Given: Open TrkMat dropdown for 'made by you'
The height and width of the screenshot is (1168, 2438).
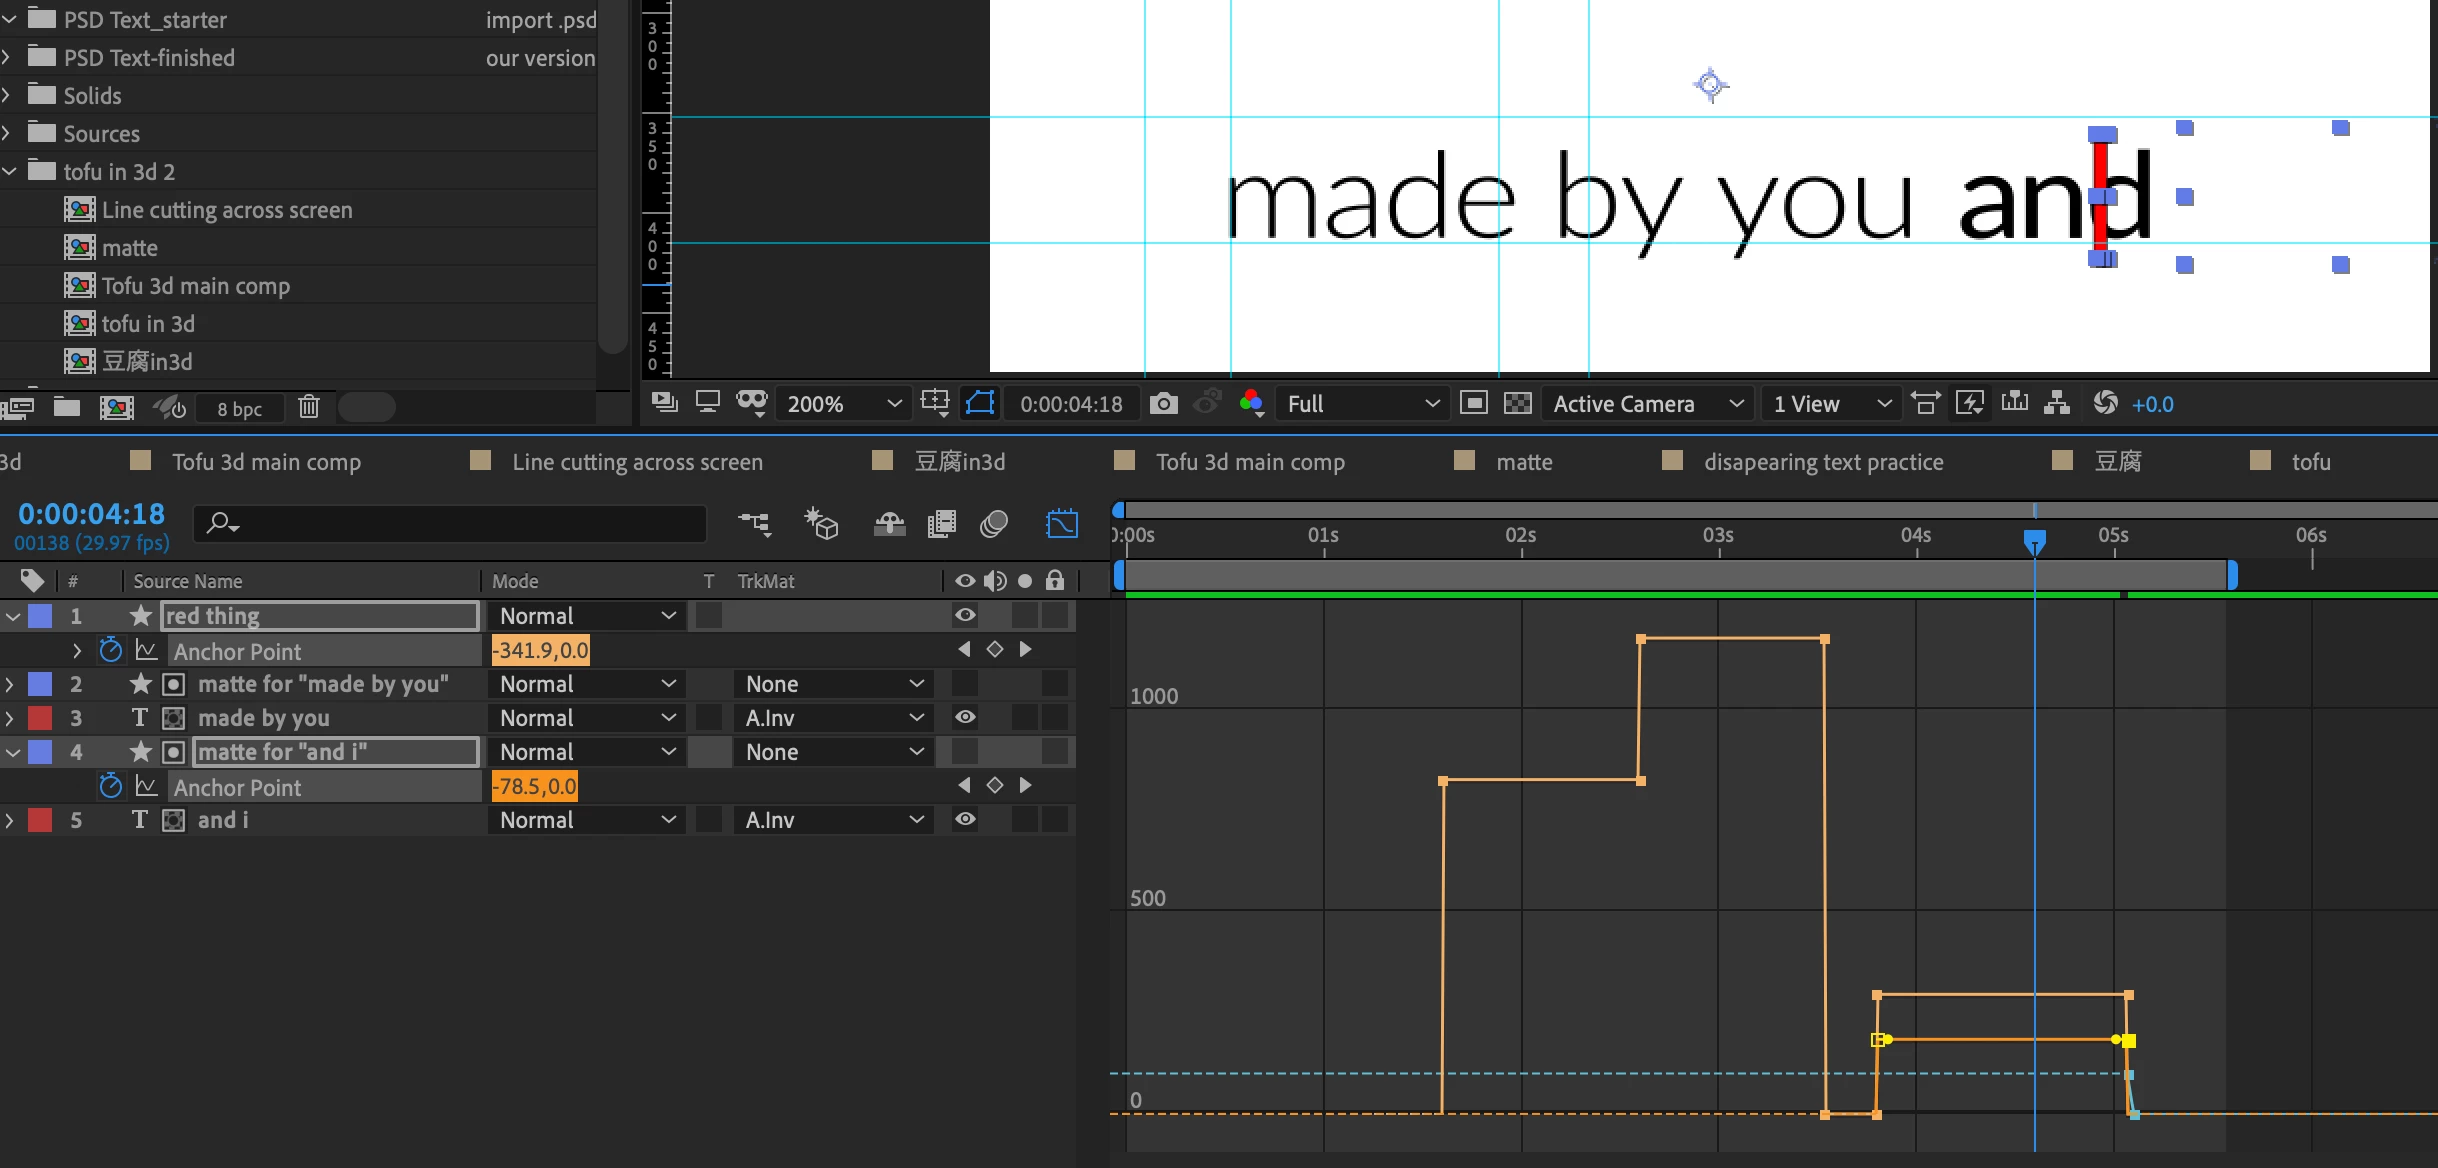Looking at the screenshot, I should click(832, 717).
